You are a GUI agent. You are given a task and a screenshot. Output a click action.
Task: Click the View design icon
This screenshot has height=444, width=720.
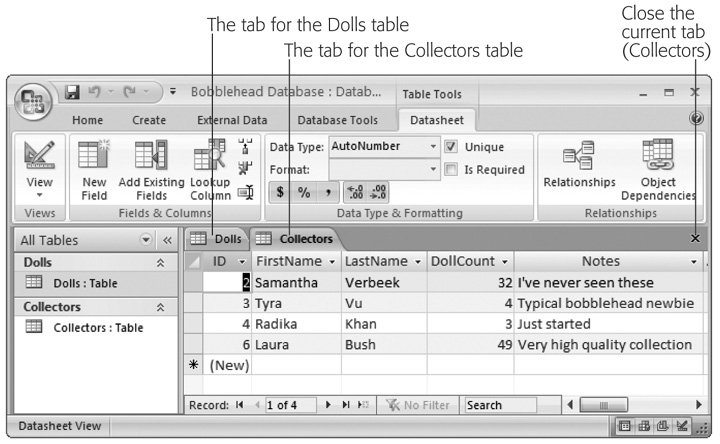[39, 155]
